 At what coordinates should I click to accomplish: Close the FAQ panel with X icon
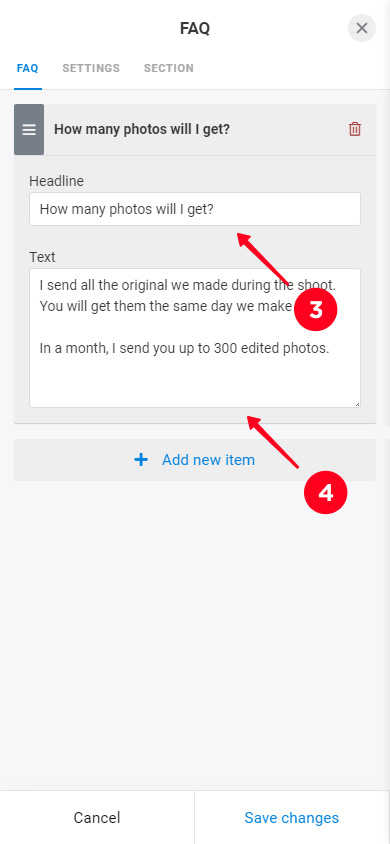(361, 28)
